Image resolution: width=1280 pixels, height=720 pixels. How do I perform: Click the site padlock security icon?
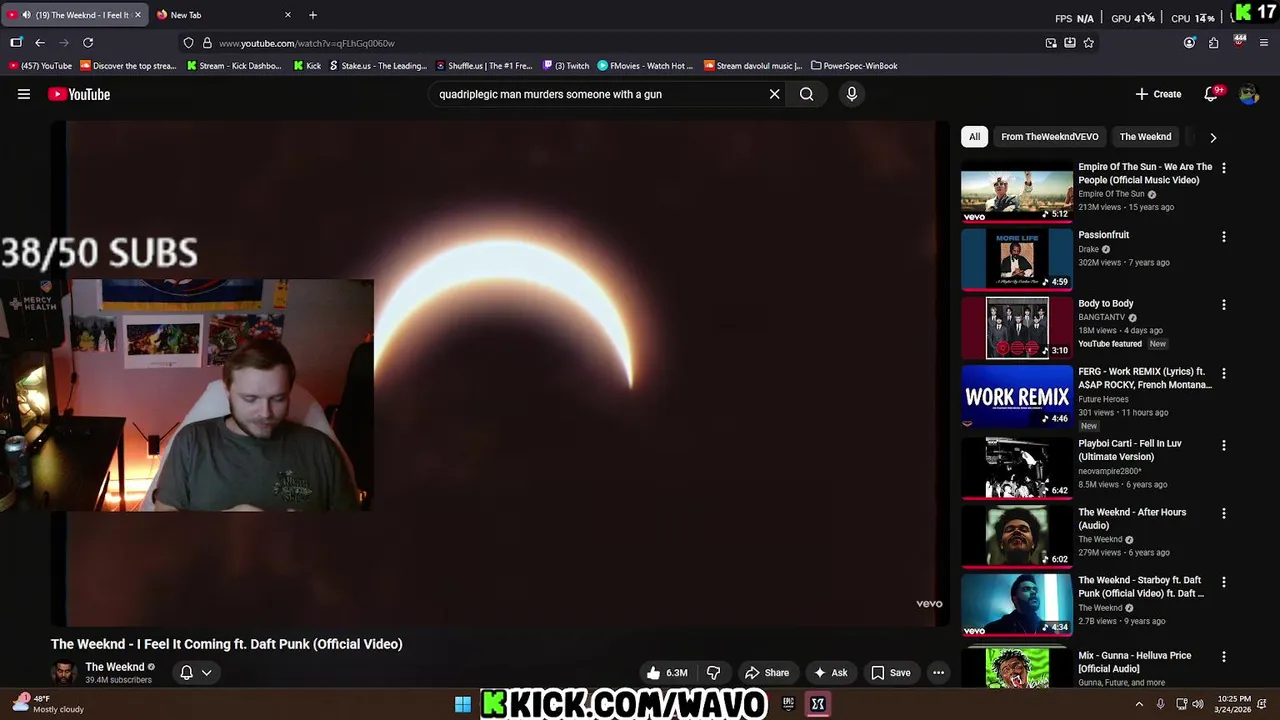[x=207, y=43]
